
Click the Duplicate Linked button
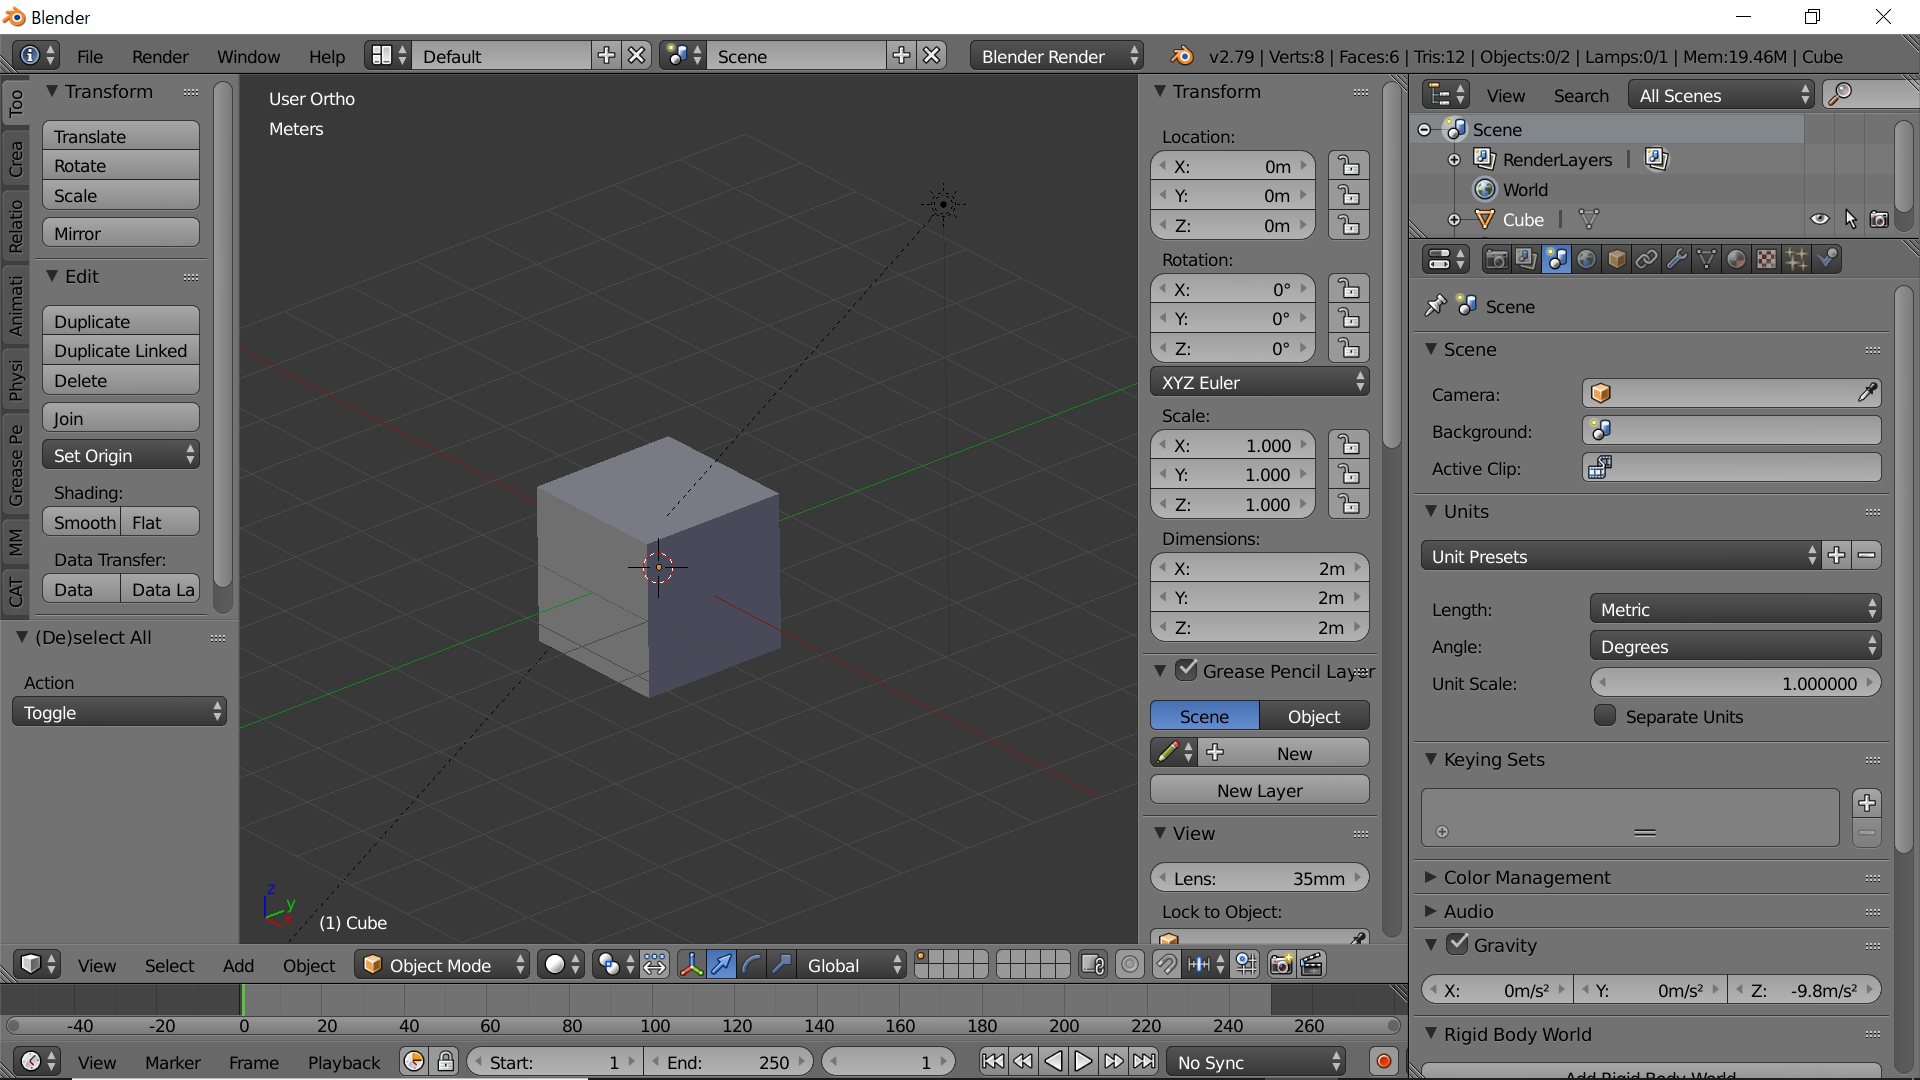(121, 351)
